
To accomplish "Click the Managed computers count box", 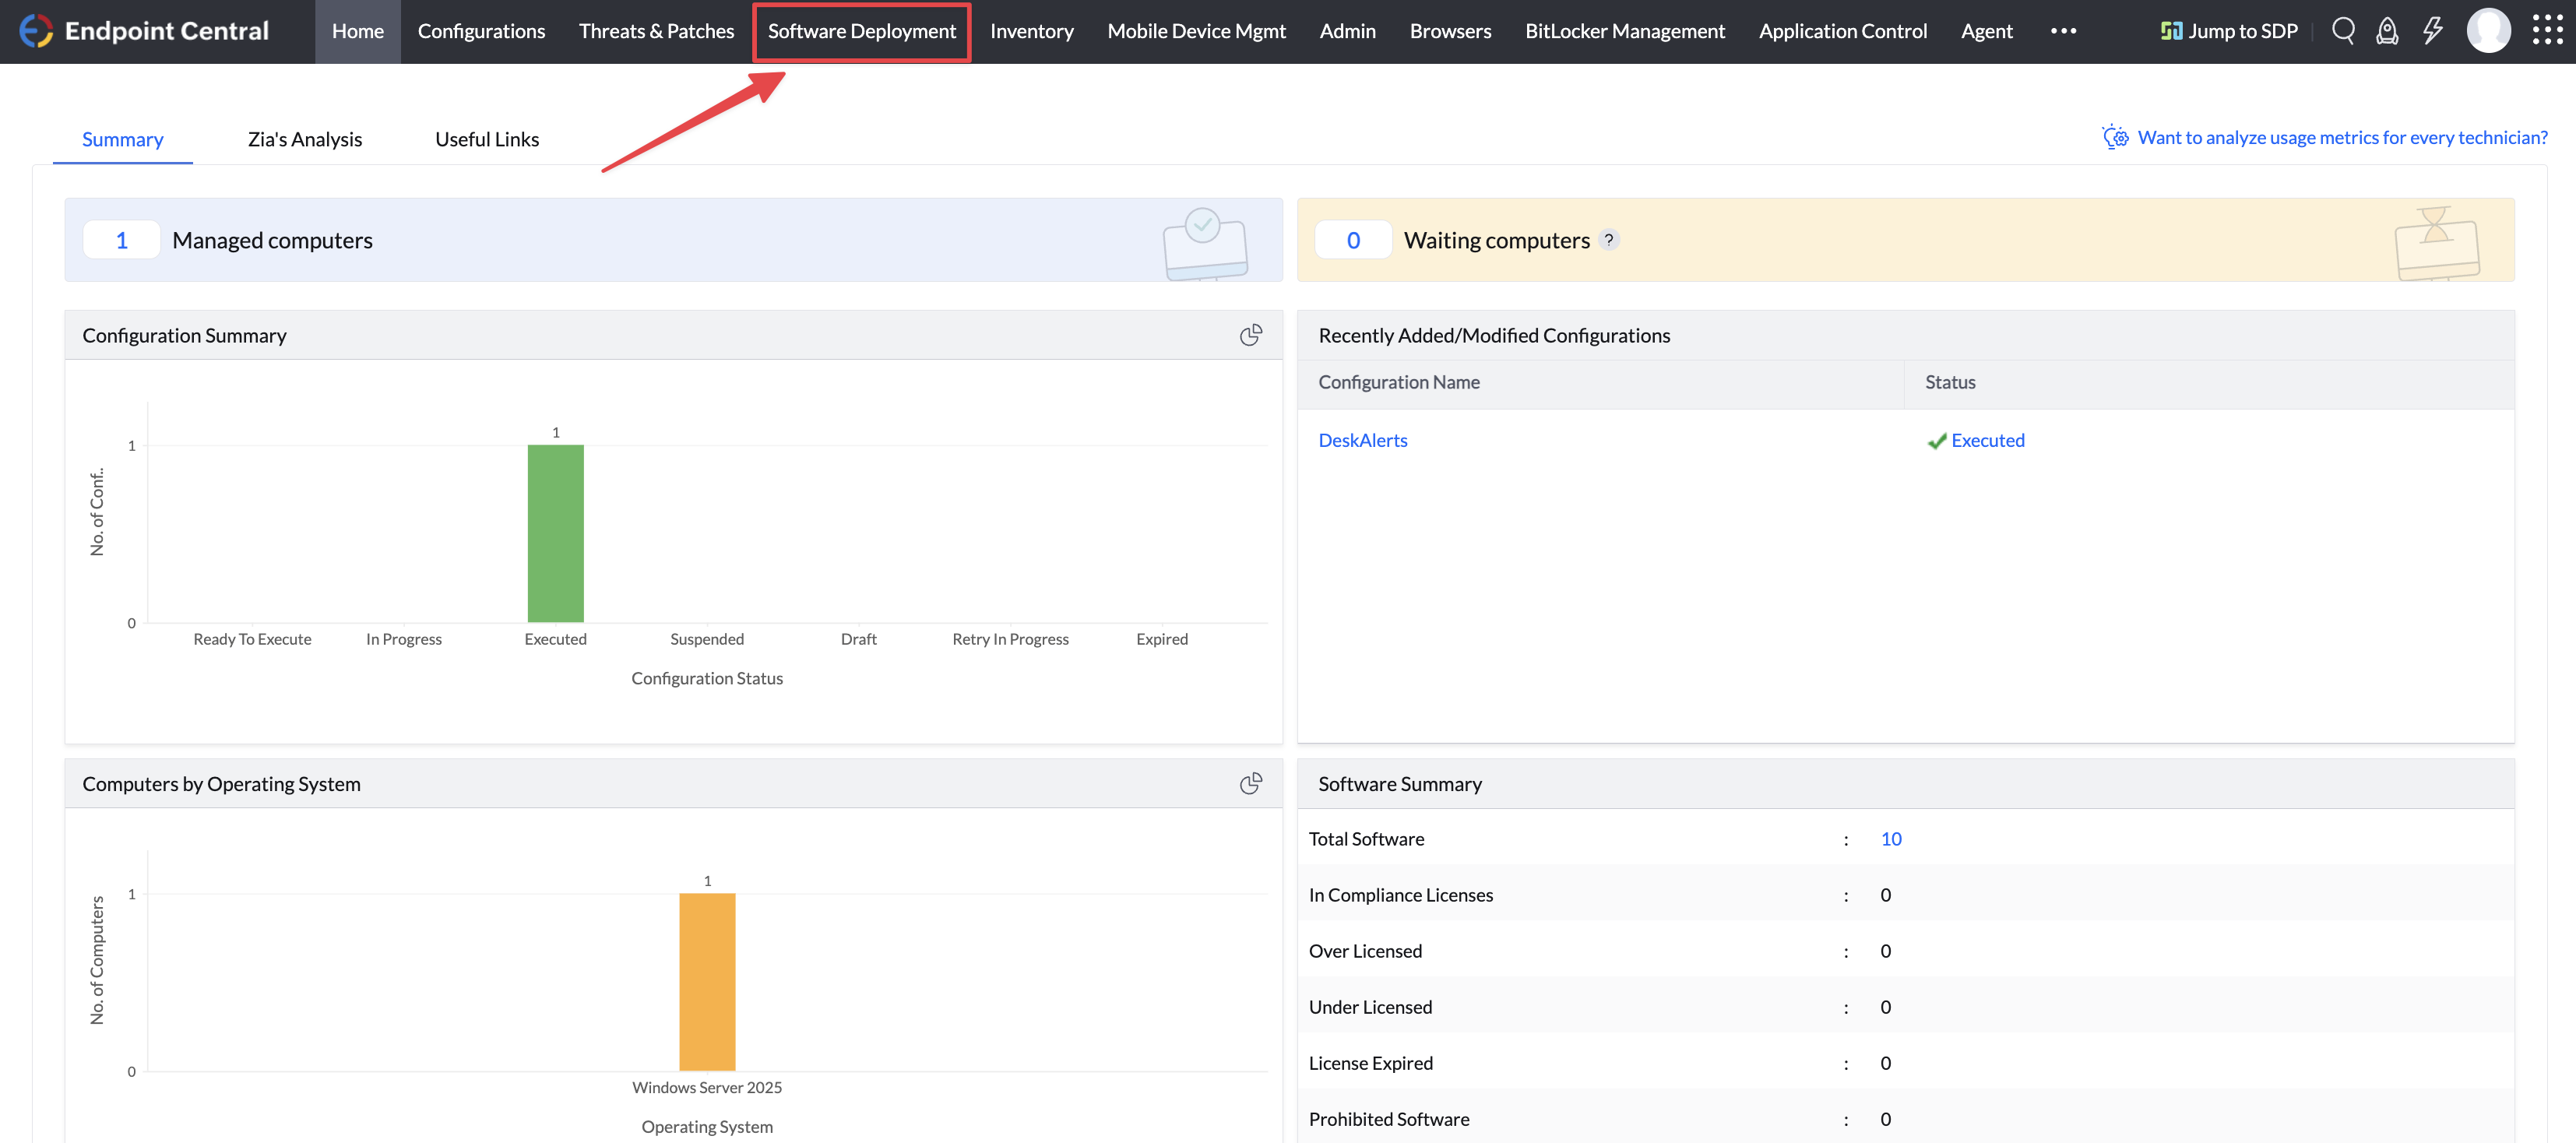I will 122,240.
